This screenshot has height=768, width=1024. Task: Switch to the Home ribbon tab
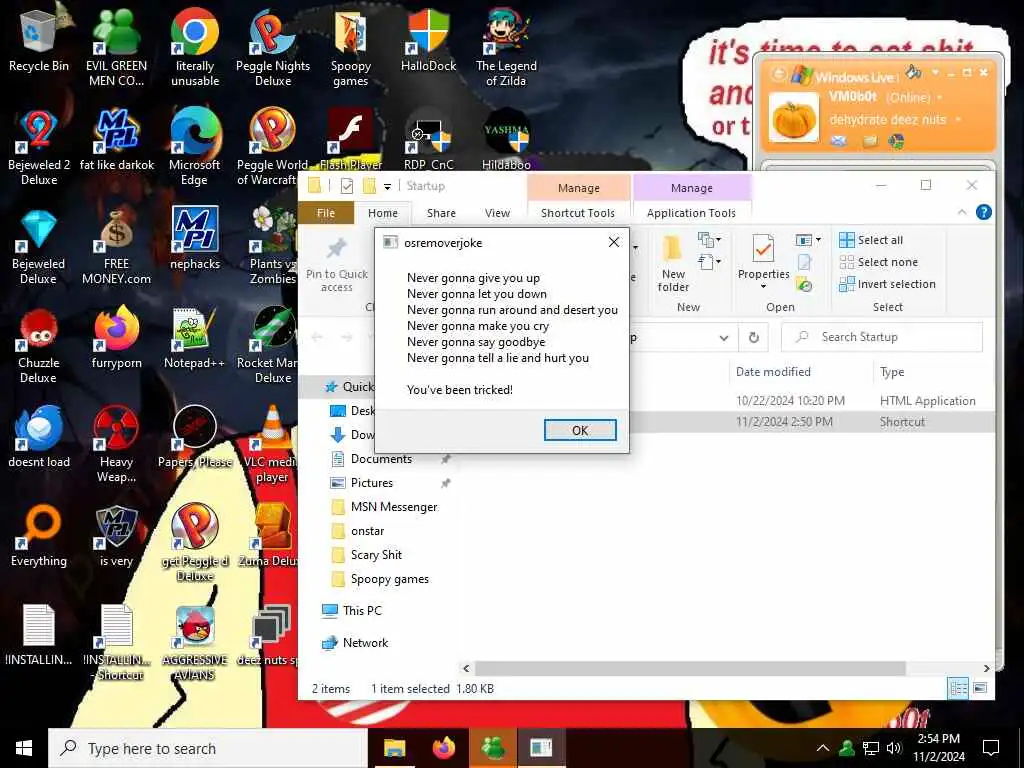[x=383, y=213]
